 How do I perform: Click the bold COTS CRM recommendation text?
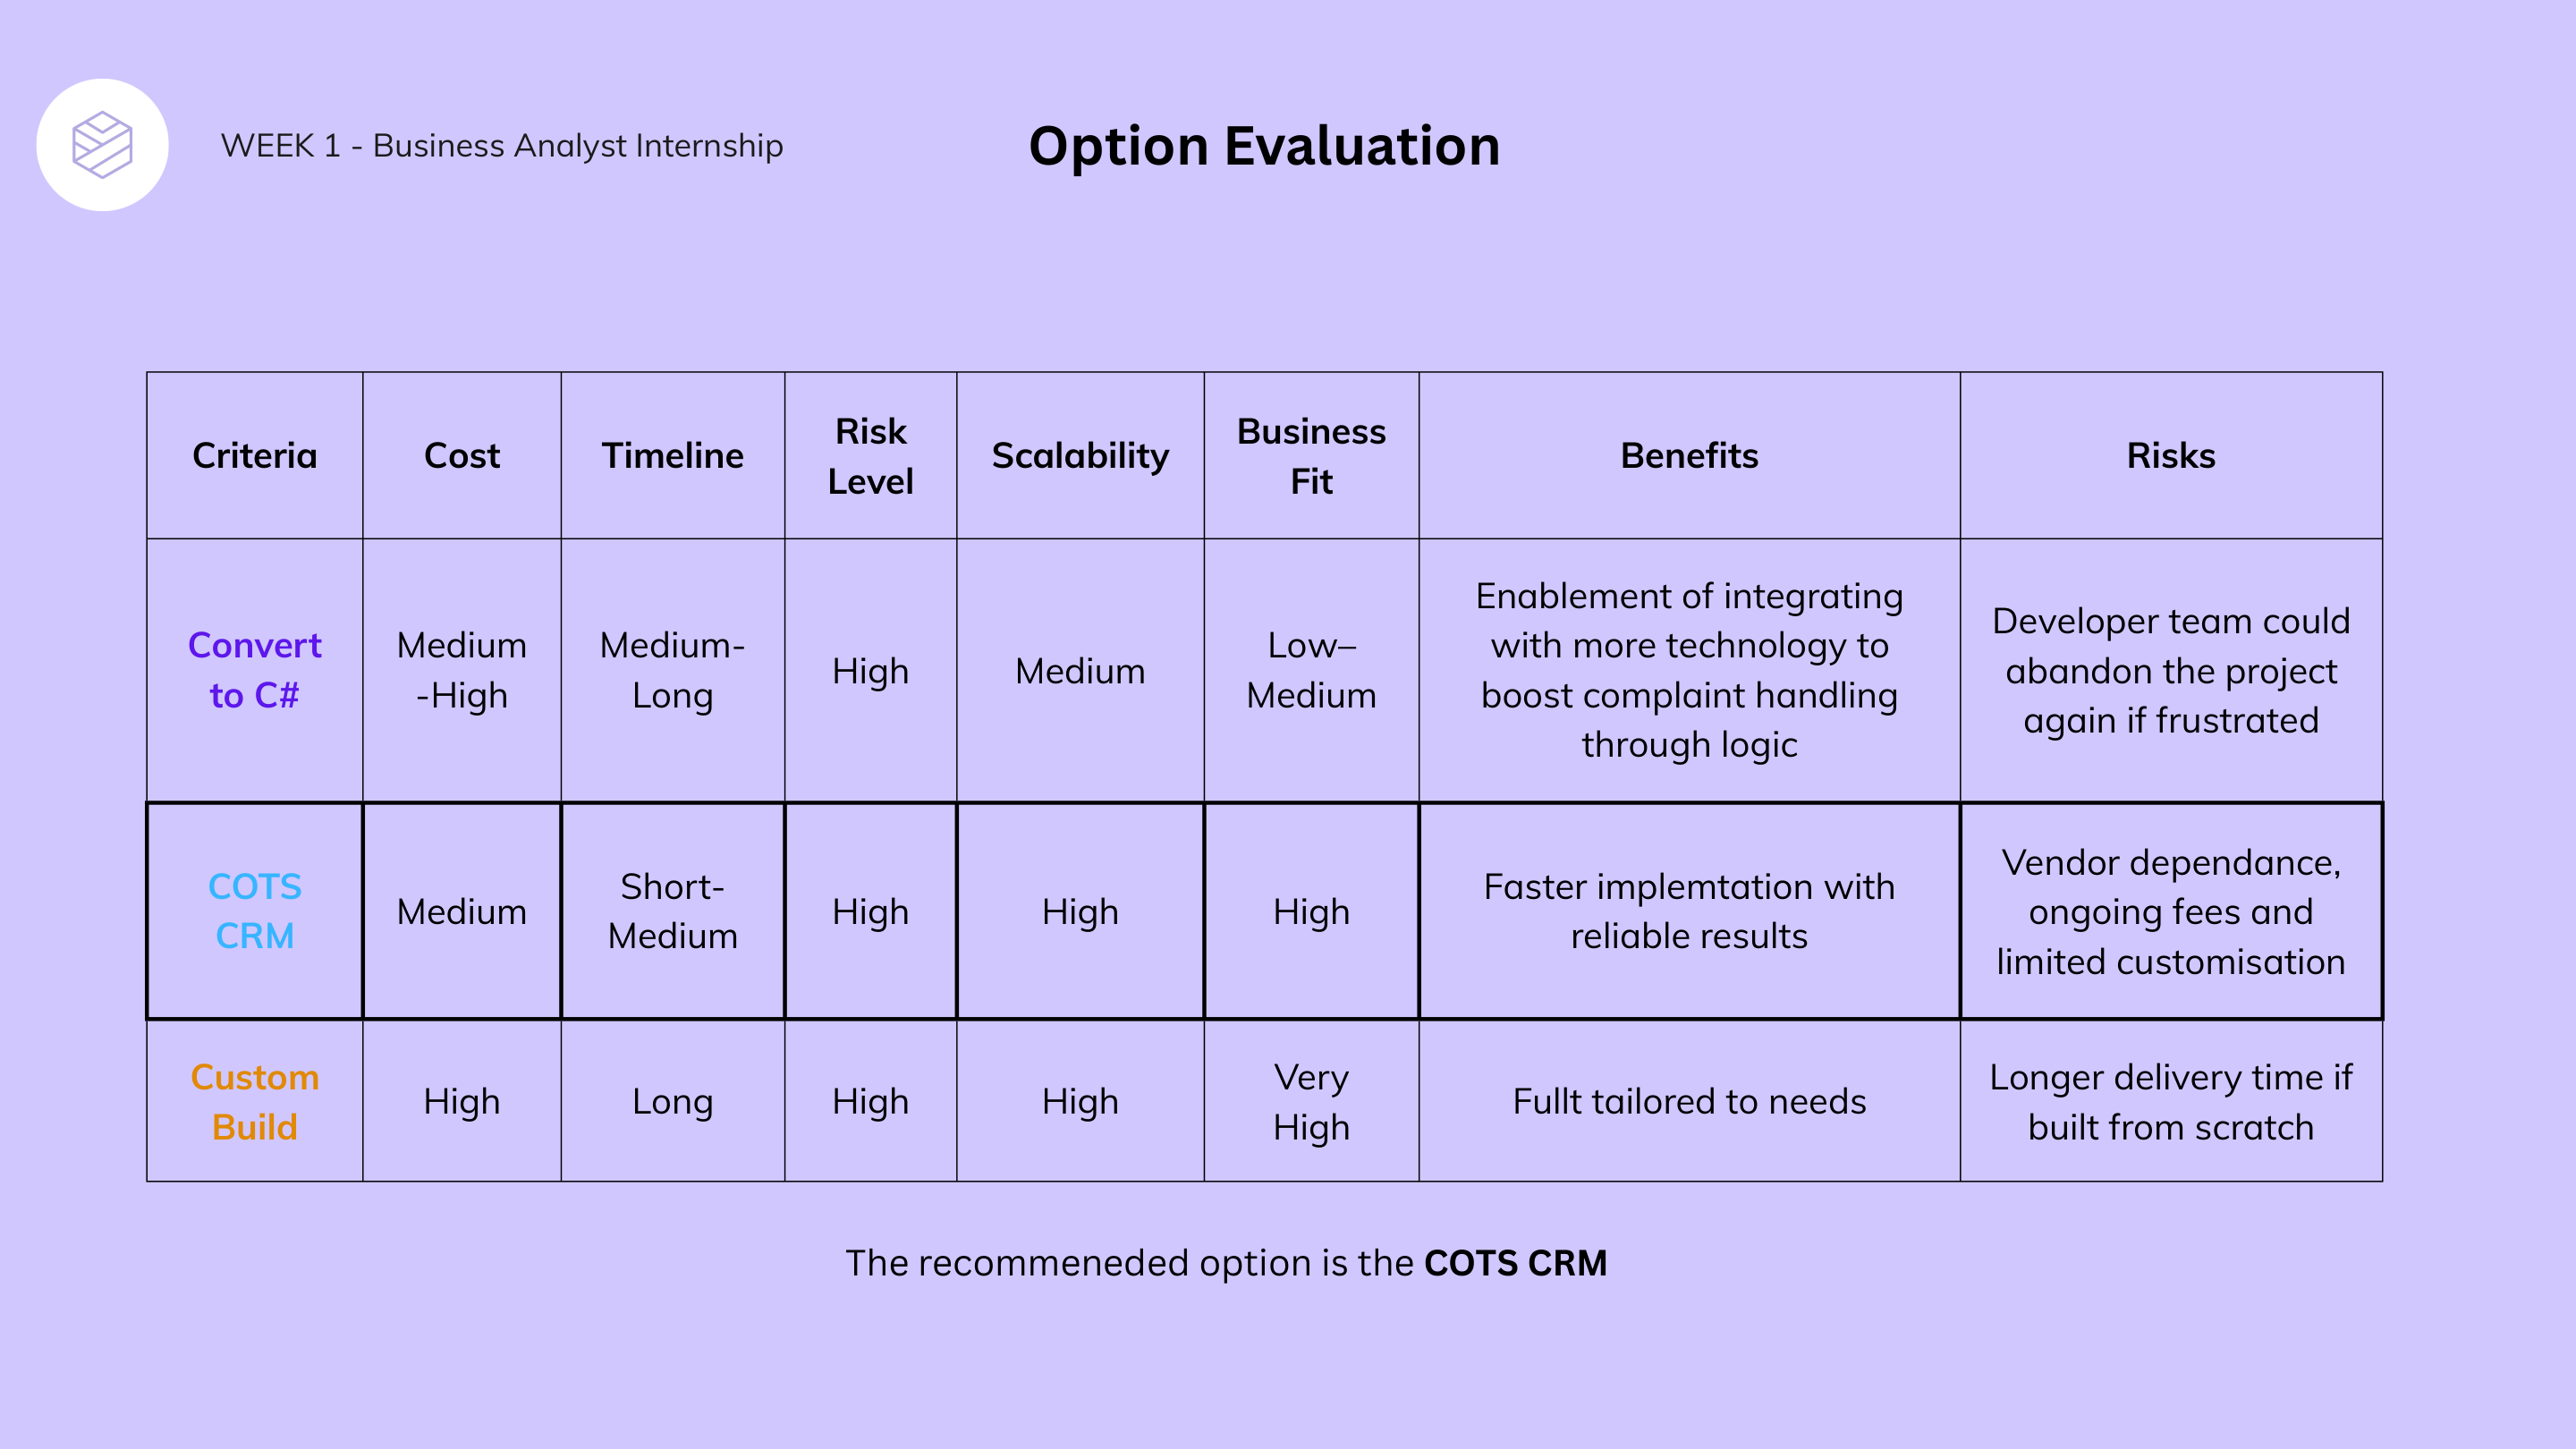pyautogui.click(x=1515, y=1263)
